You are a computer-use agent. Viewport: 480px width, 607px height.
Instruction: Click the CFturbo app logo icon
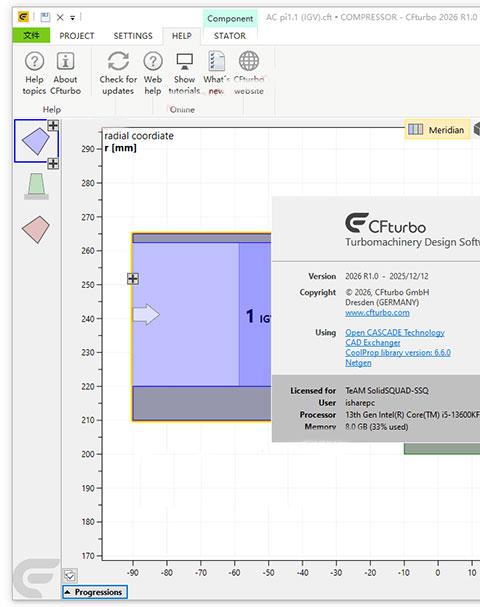click(x=23, y=17)
